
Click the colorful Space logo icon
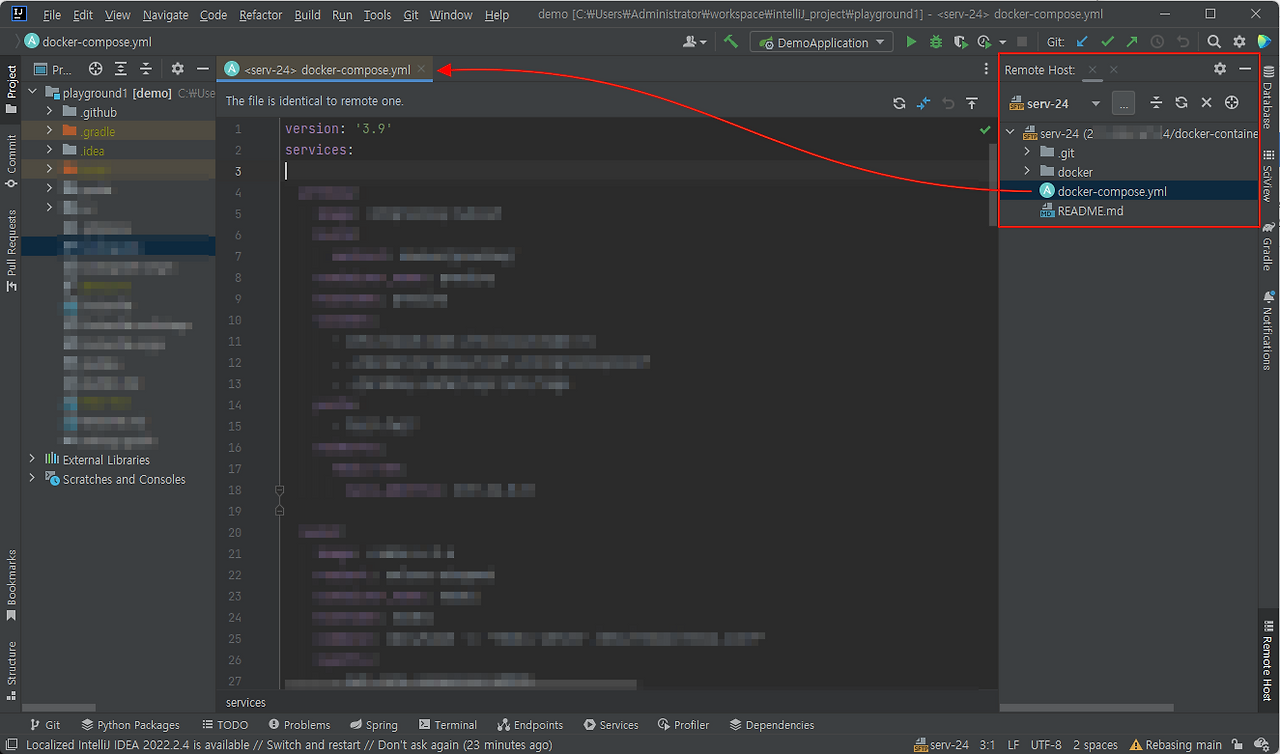1264,42
